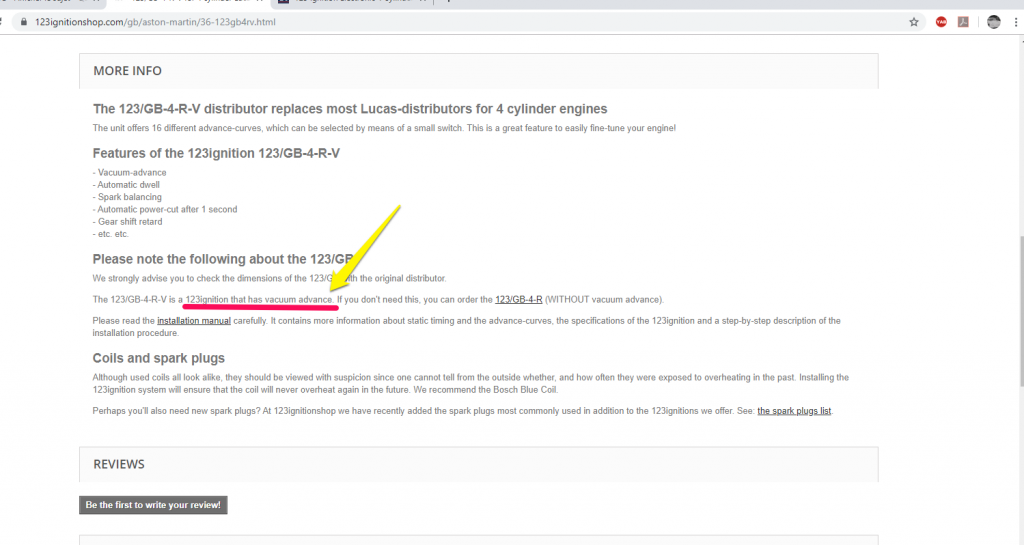
Task: Open the spark plugs list link
Action: pyautogui.click(x=794, y=411)
